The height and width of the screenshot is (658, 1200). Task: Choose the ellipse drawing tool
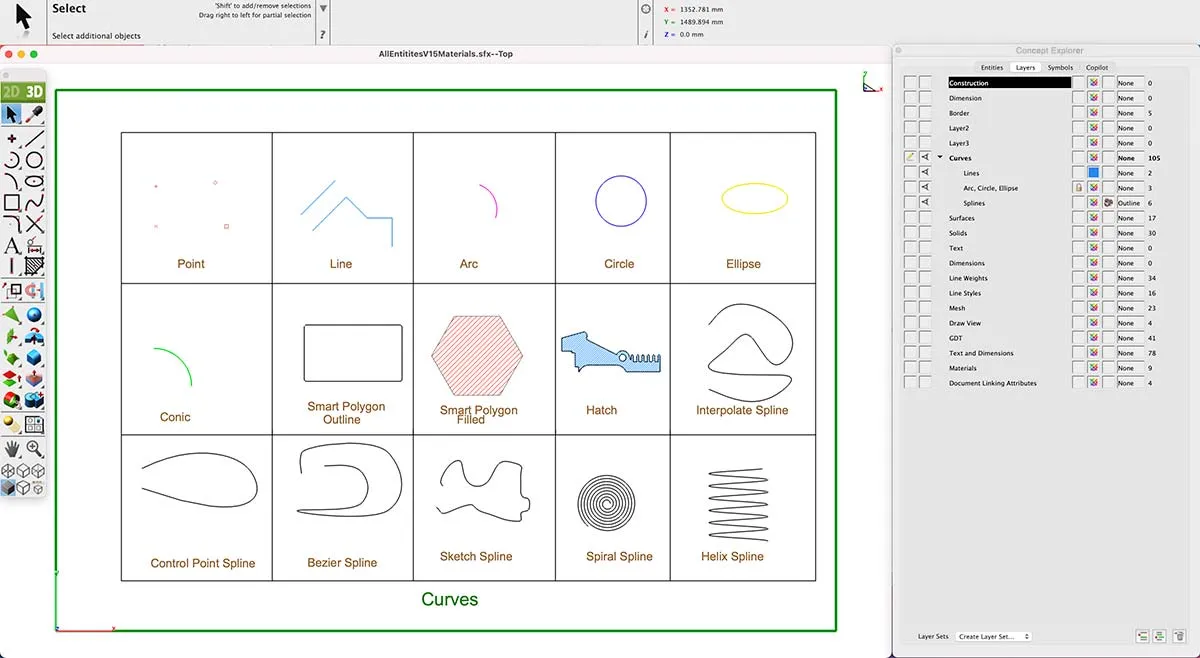[x=34, y=181]
